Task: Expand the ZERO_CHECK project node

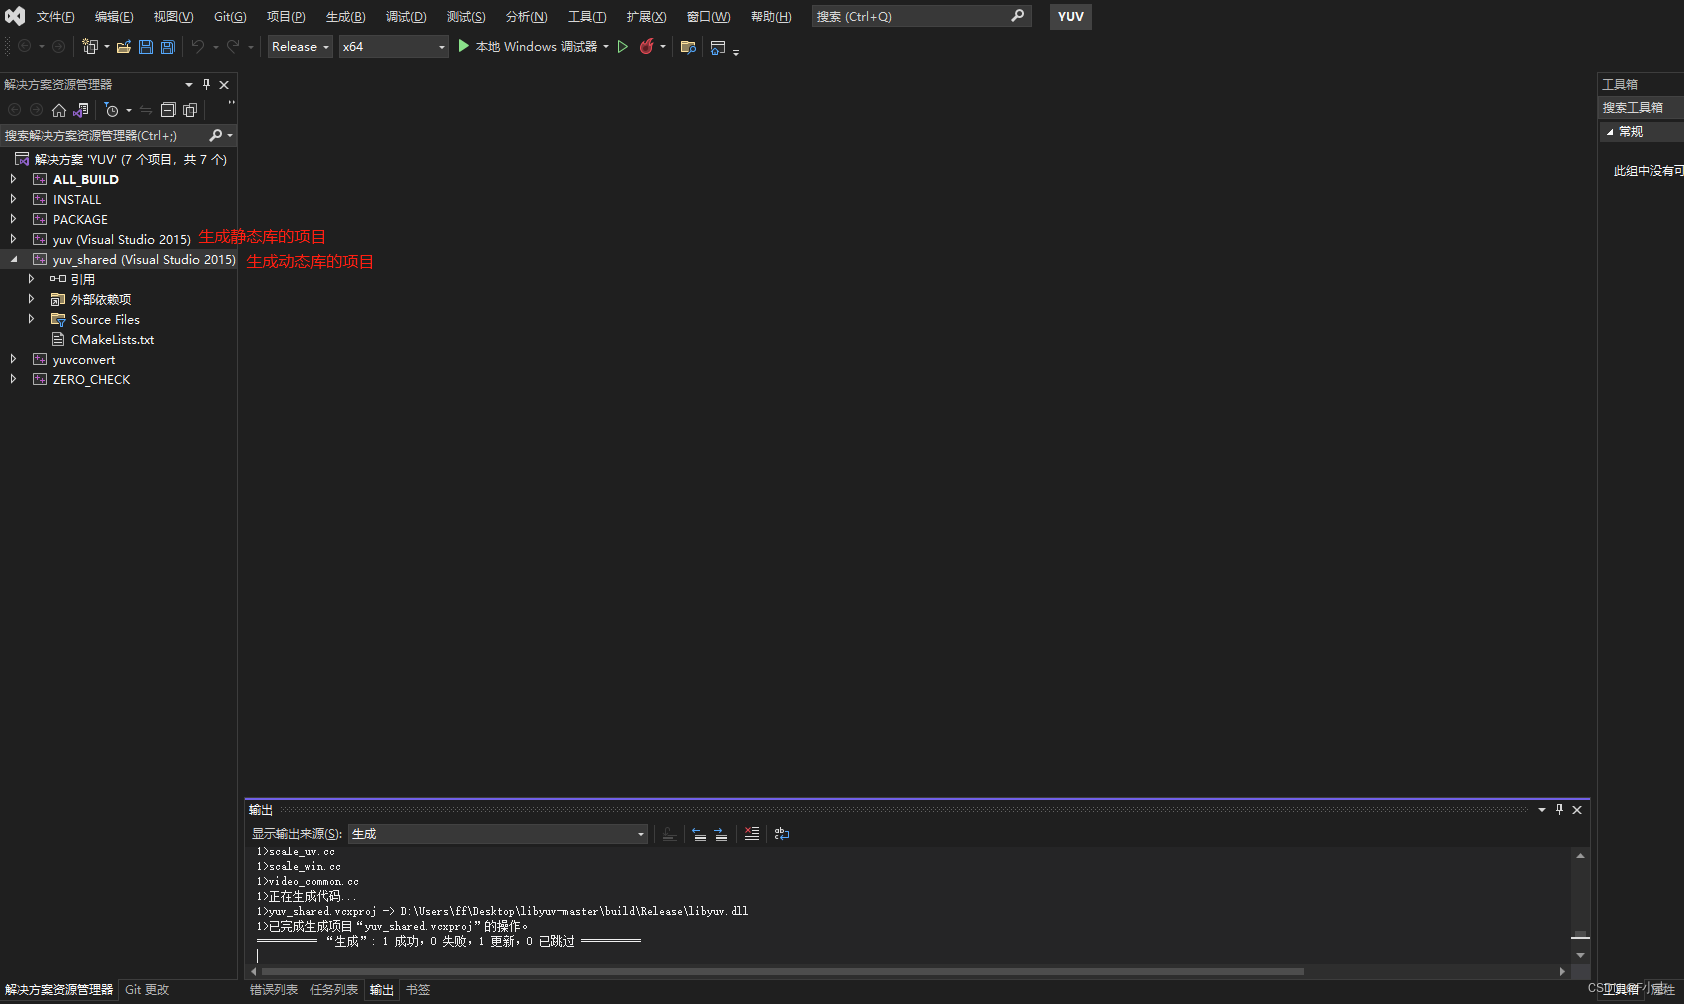Action: click(x=13, y=379)
